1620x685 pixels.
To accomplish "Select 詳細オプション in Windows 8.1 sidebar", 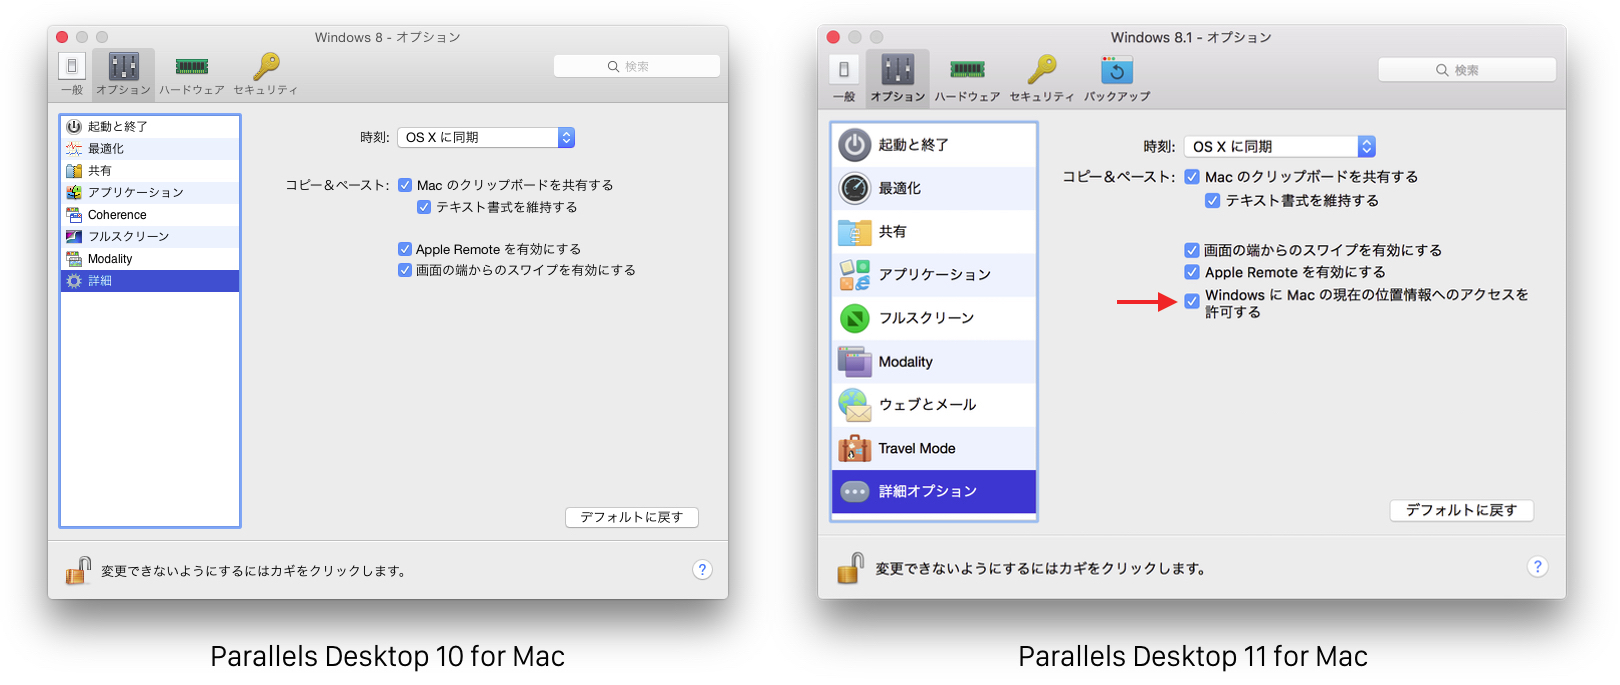I will [934, 492].
